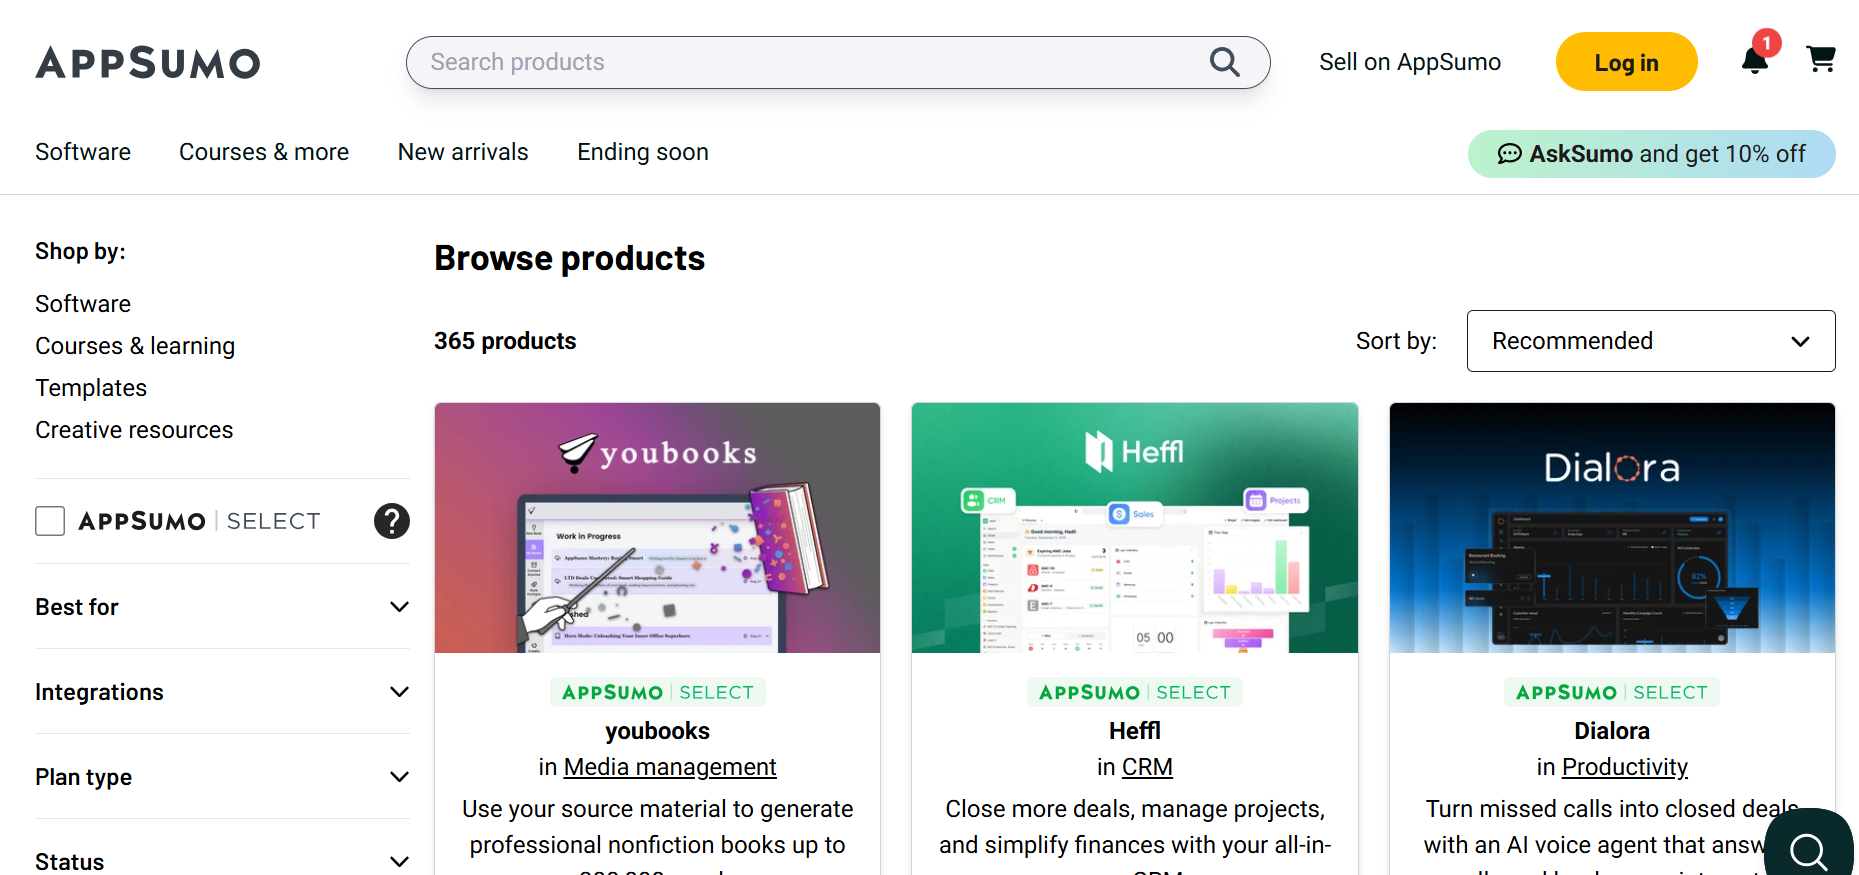Open notifications bell
The image size is (1859, 875).
tap(1755, 61)
